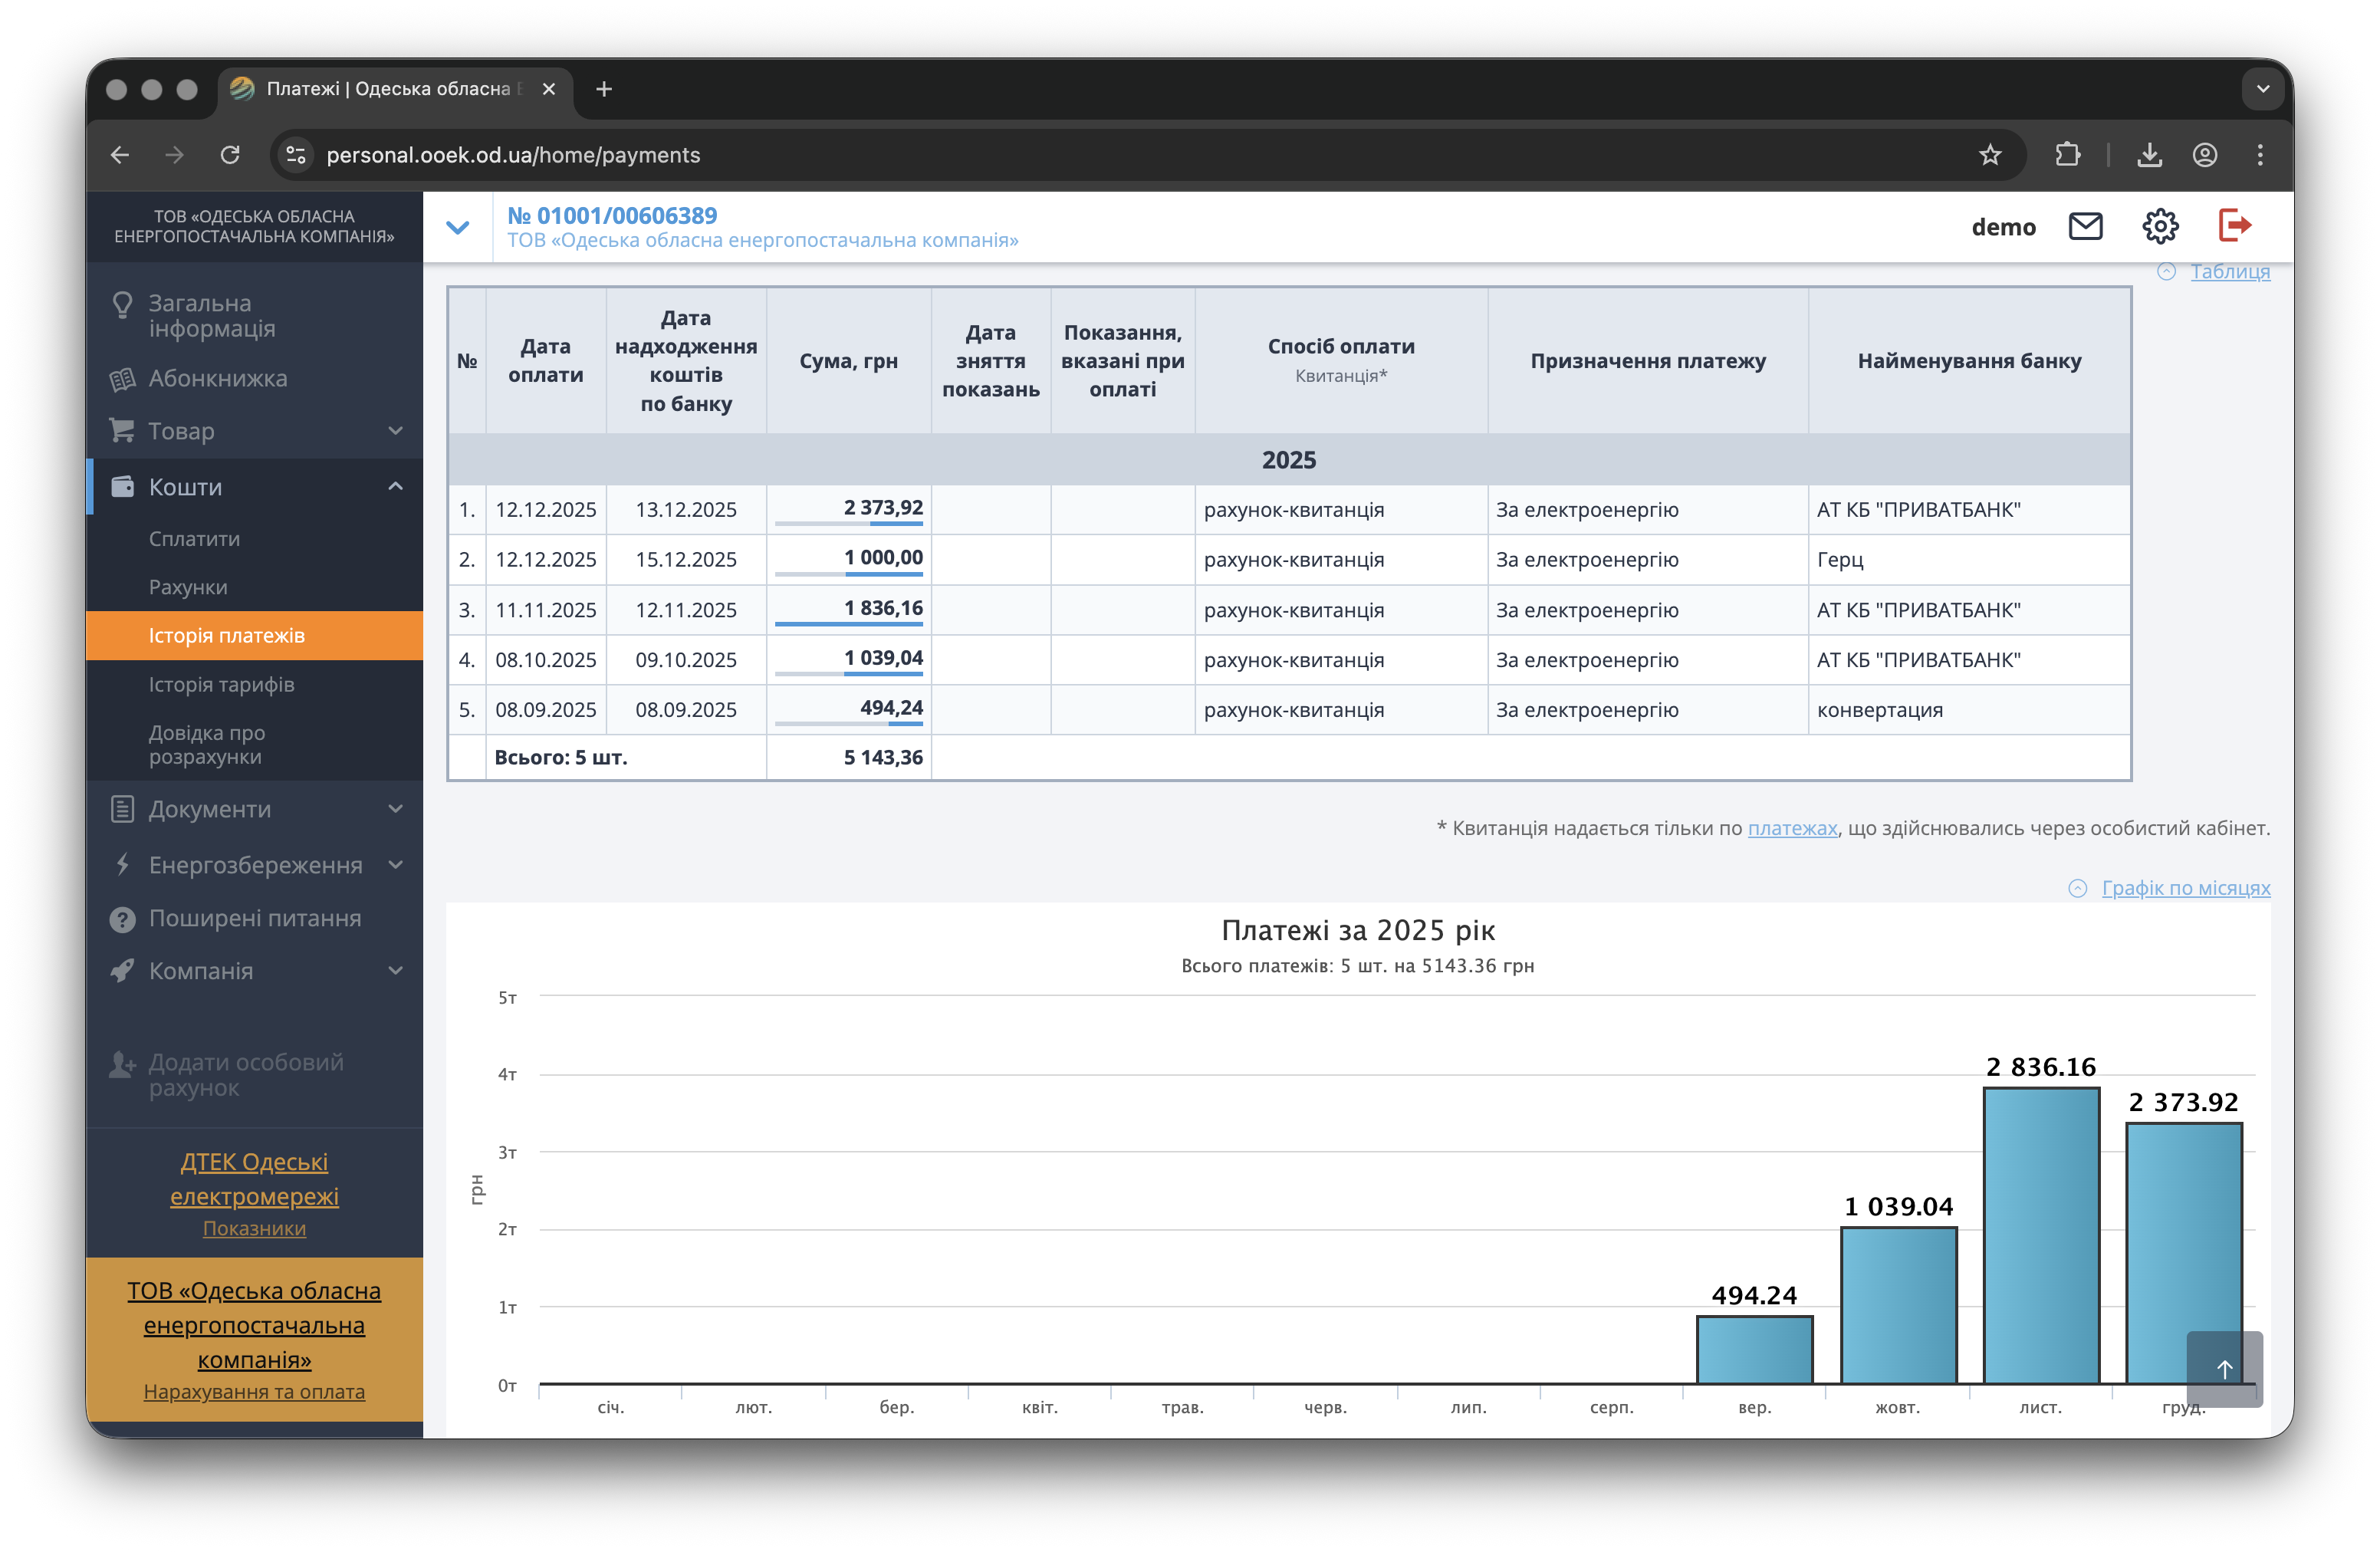2380x1552 pixels.
Task: Open browser extensions puzzle icon
Action: [x=2067, y=155]
